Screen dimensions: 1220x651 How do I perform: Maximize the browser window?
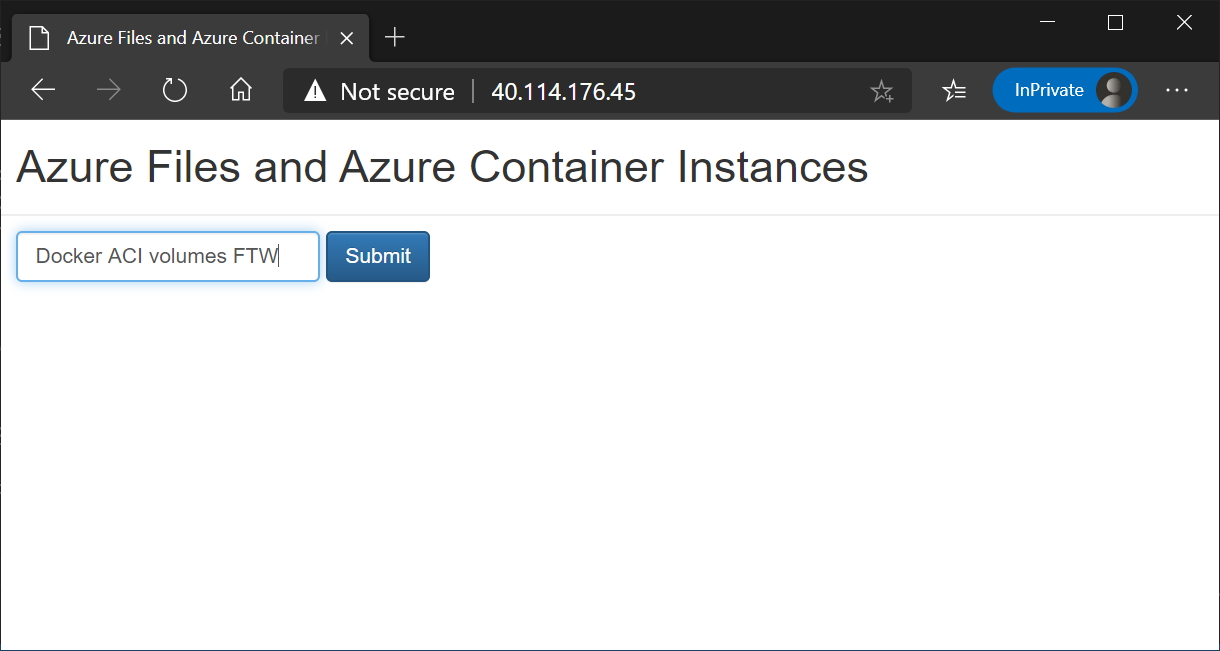tap(1116, 22)
